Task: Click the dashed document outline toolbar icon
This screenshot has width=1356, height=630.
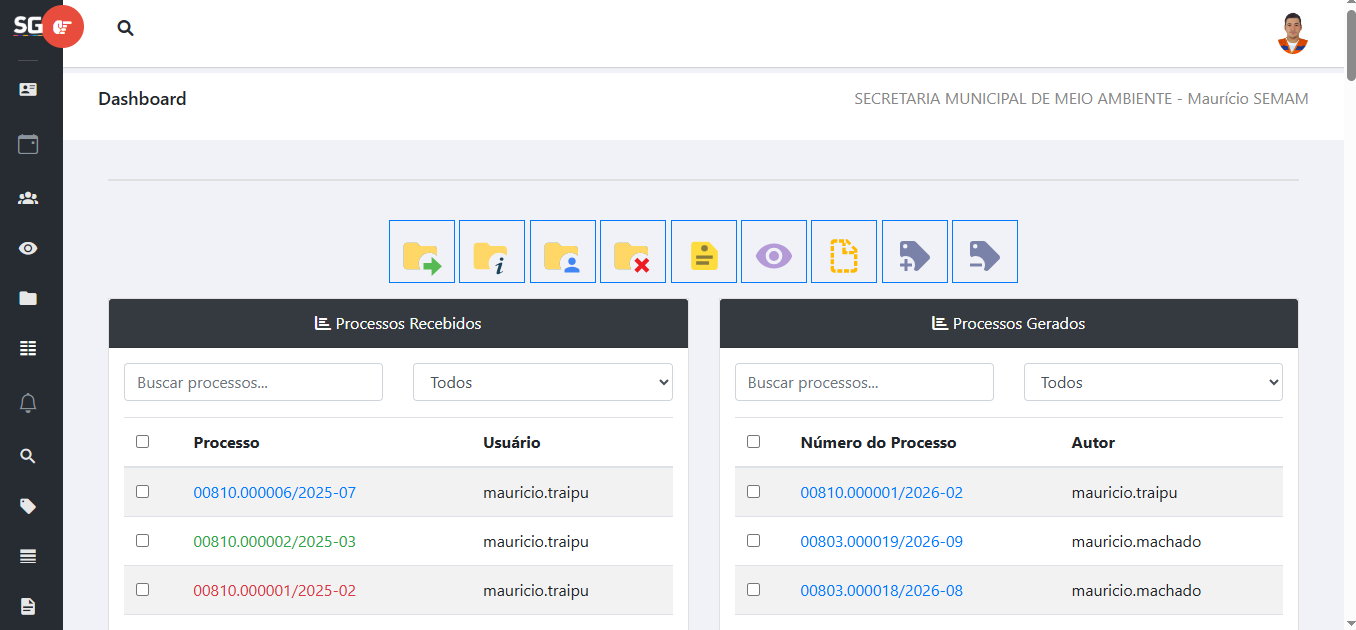Action: (x=844, y=252)
